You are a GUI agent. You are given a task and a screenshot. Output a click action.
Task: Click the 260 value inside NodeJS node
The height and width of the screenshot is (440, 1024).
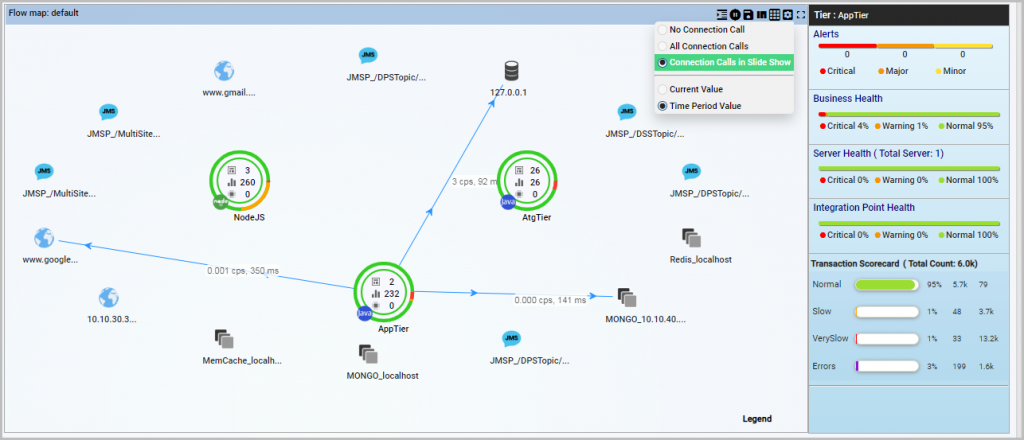[x=247, y=182]
